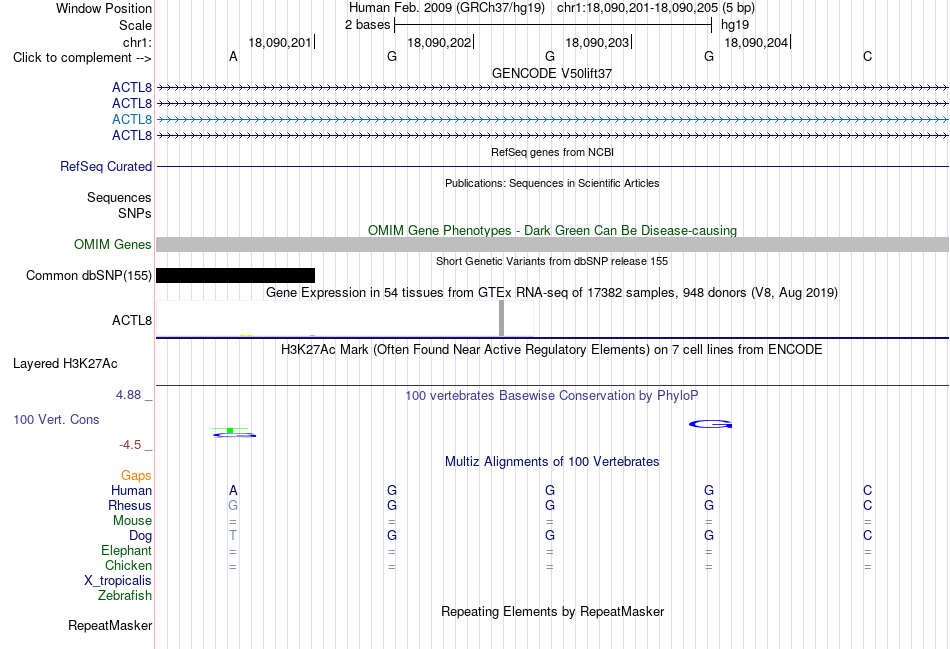Select the RepeatMasker track label
The width and height of the screenshot is (950, 649).
[x=110, y=625]
